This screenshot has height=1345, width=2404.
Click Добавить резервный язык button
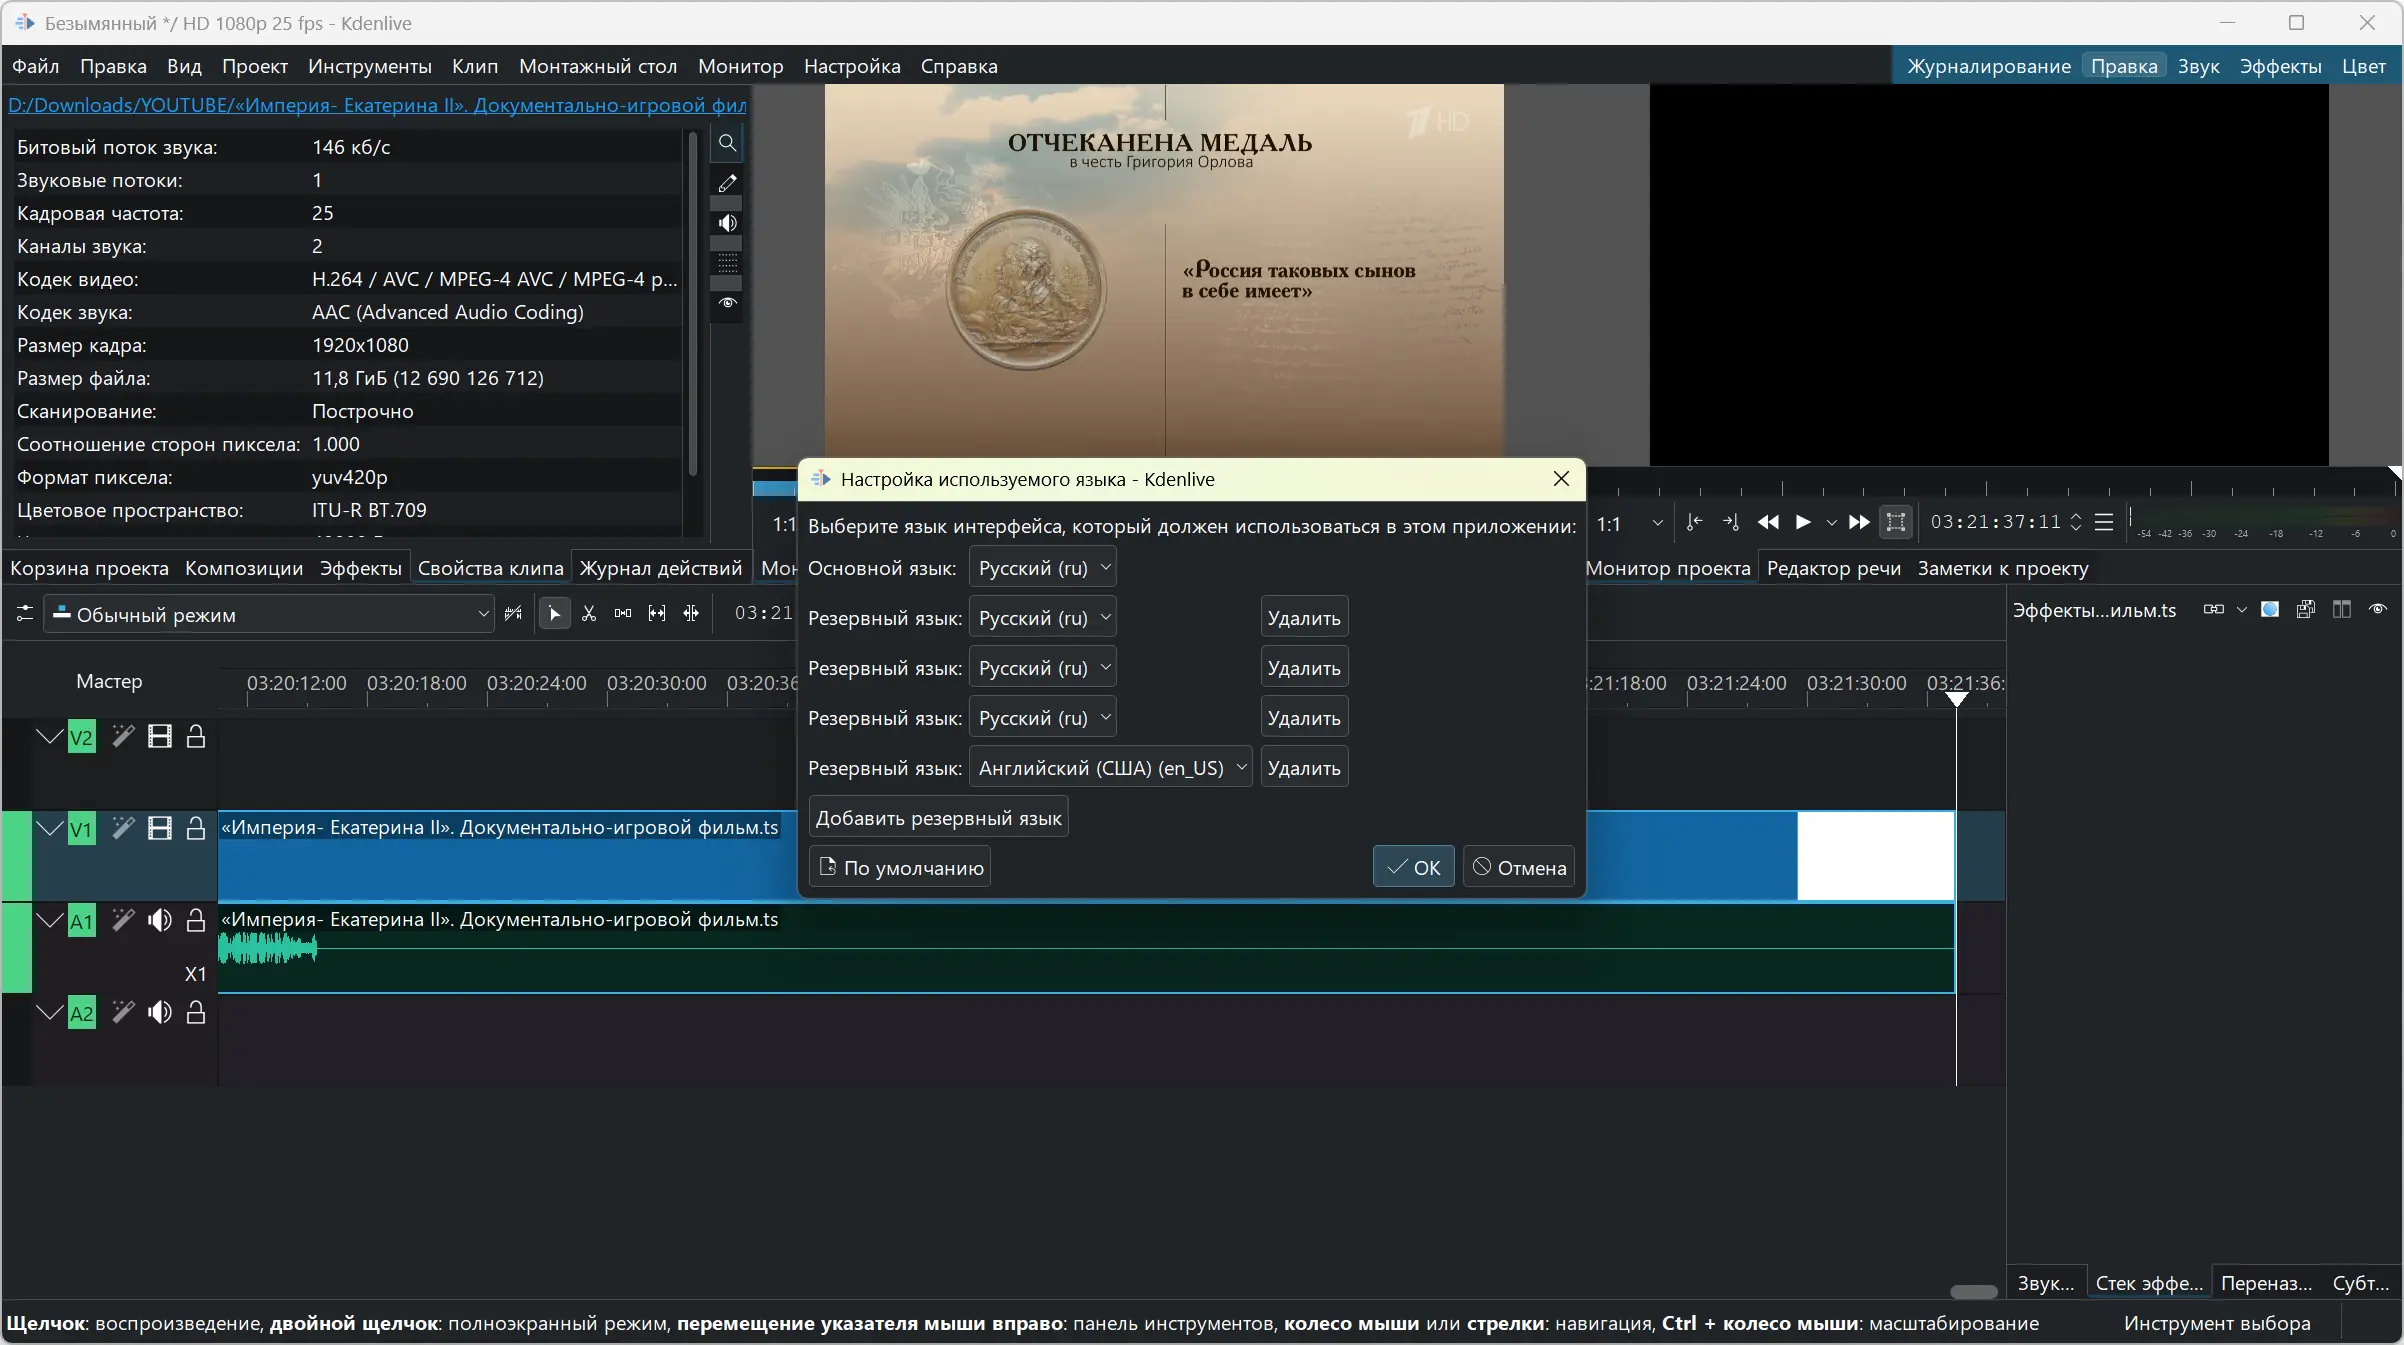938,818
